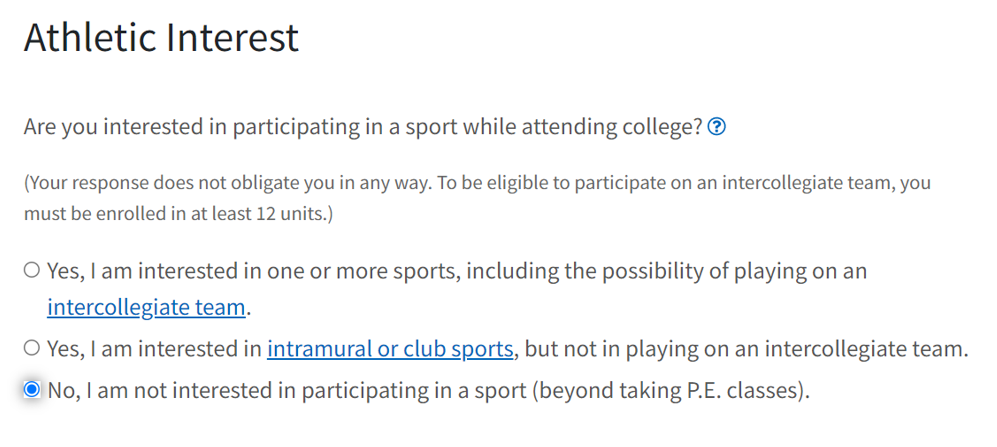Click the 'Athletic Interest' page heading

click(161, 37)
